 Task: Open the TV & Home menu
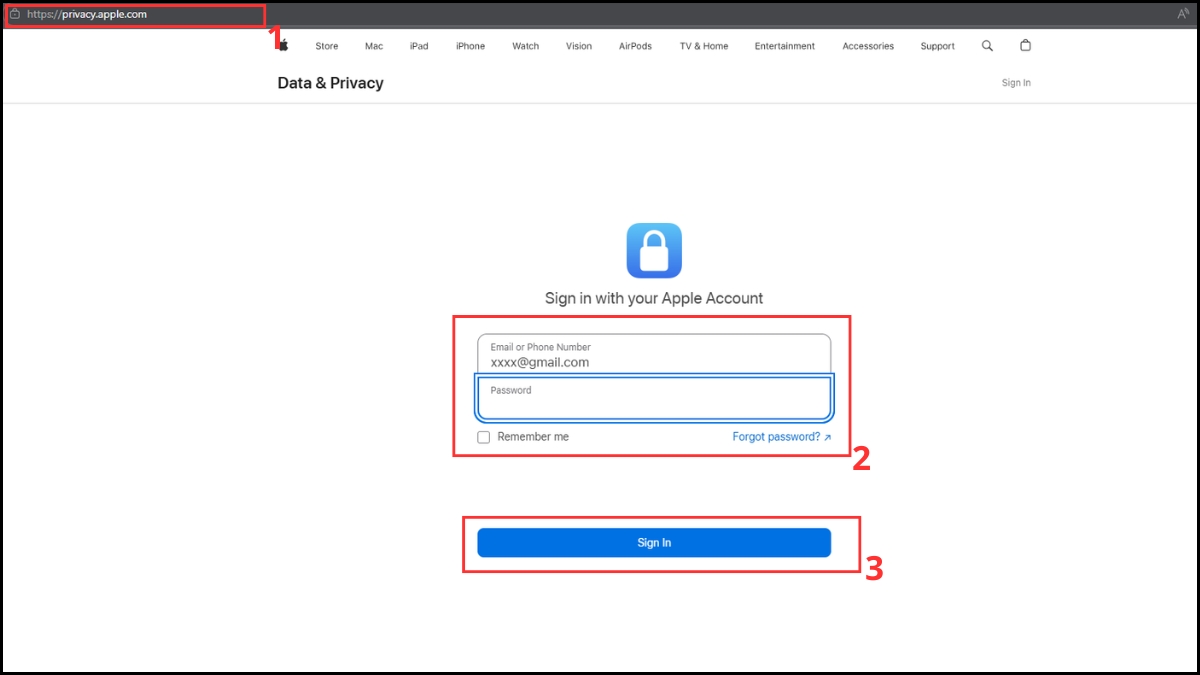(704, 46)
